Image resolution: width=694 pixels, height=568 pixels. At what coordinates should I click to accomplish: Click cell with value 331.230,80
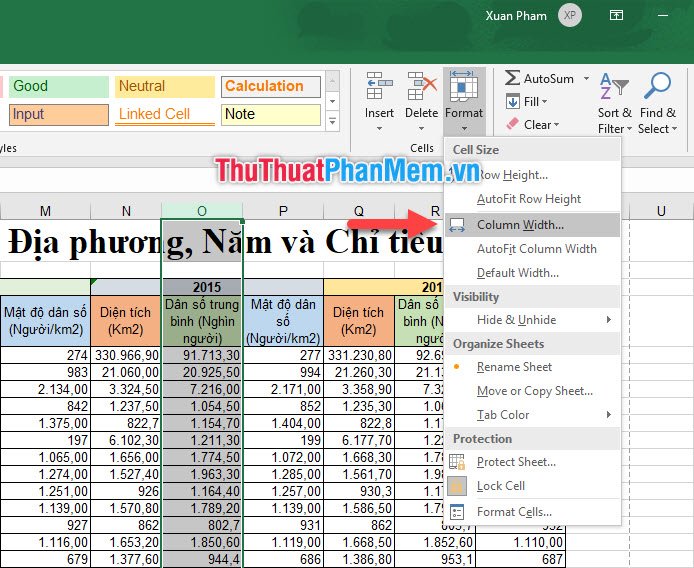pyautogui.click(x=359, y=355)
